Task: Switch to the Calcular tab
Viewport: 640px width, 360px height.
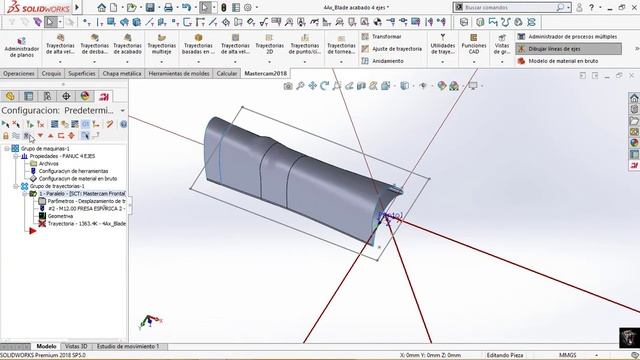Action: (x=227, y=73)
